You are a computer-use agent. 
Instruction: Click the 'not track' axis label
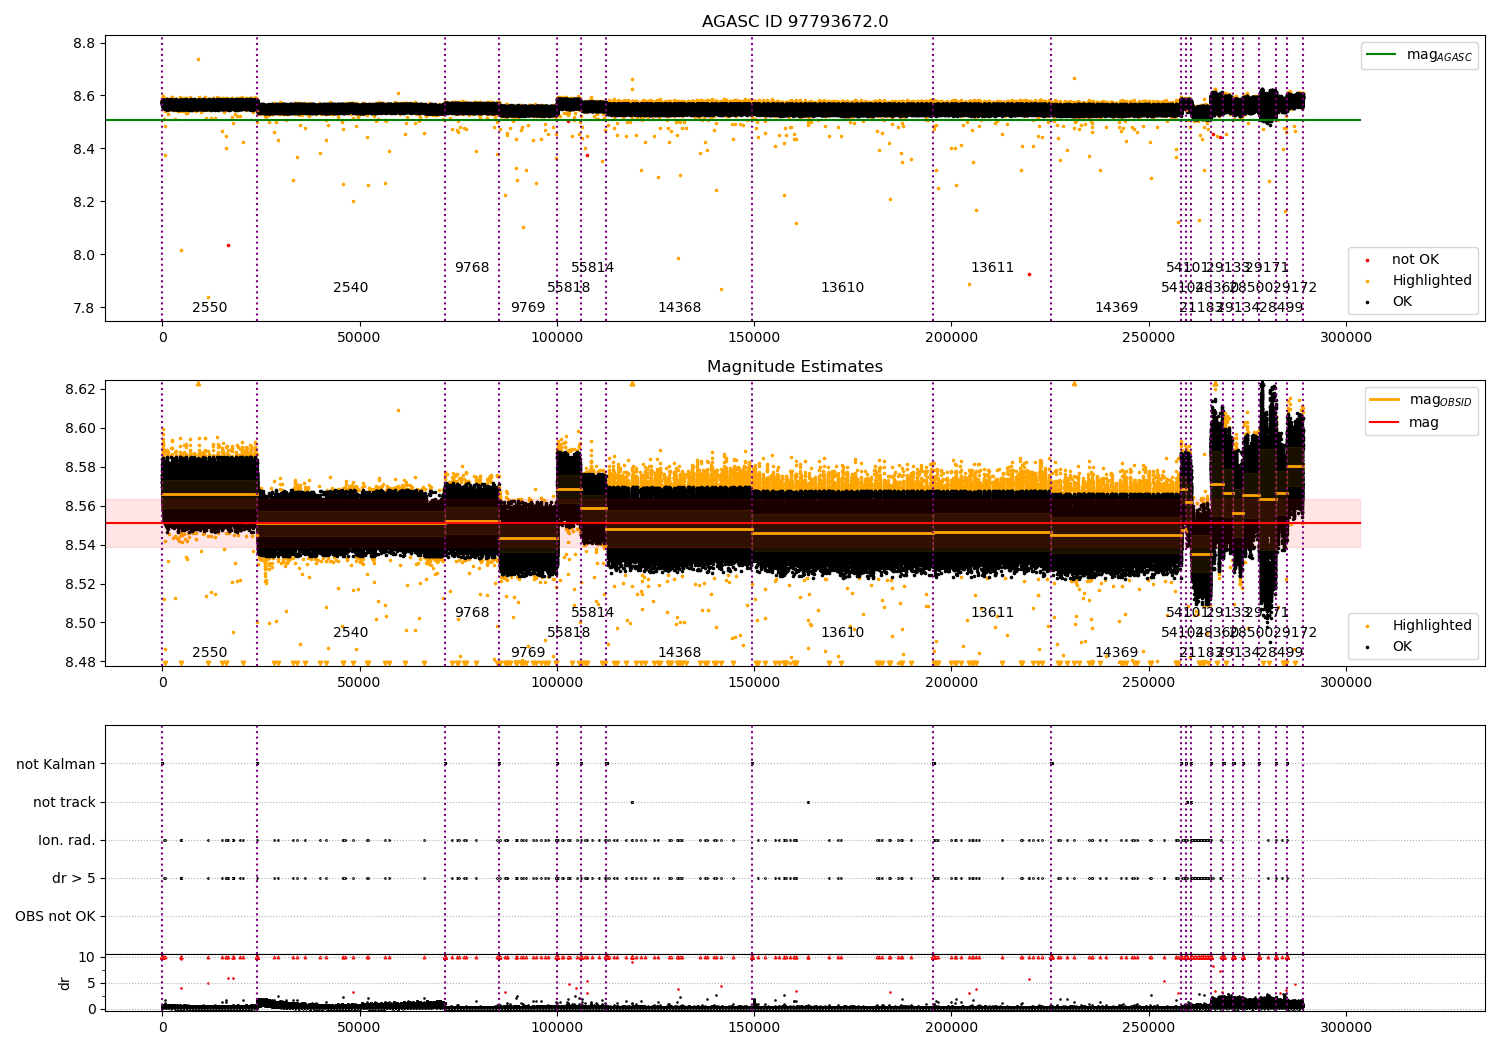[64, 803]
